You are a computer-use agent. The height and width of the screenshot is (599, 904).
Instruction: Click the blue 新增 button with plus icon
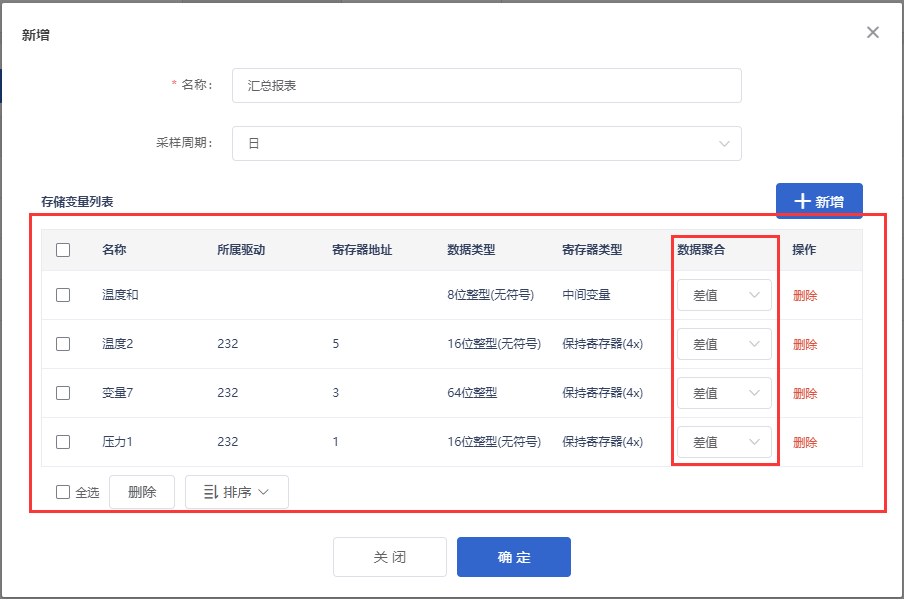[819, 201]
